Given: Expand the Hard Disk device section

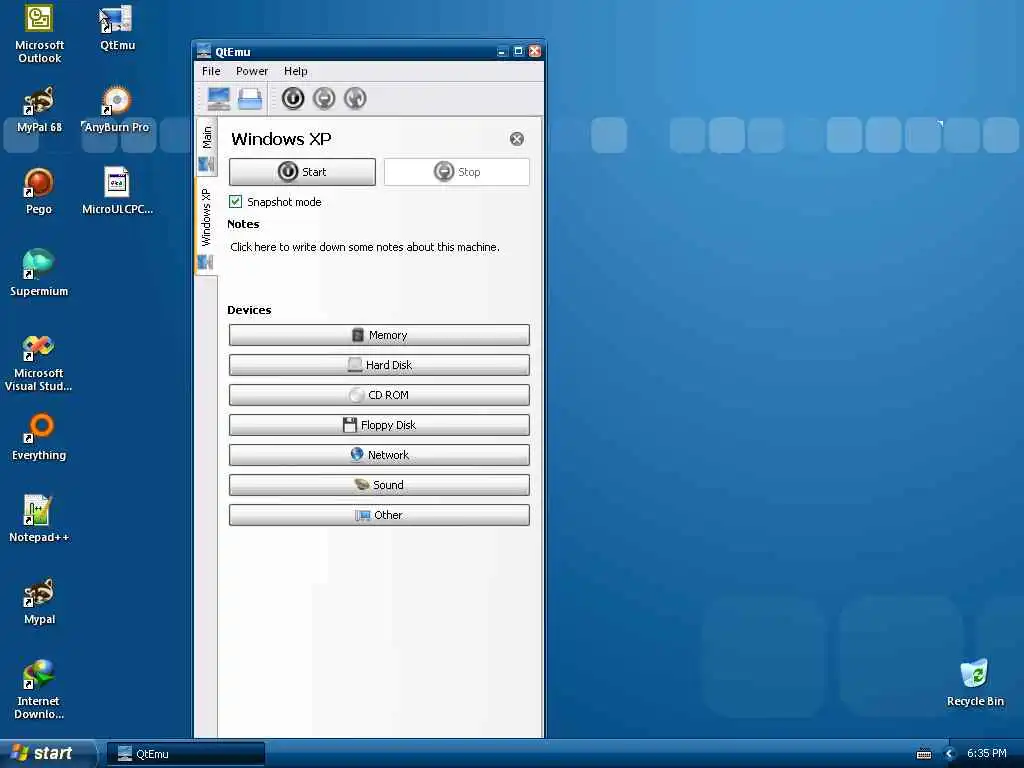Looking at the screenshot, I should [379, 365].
